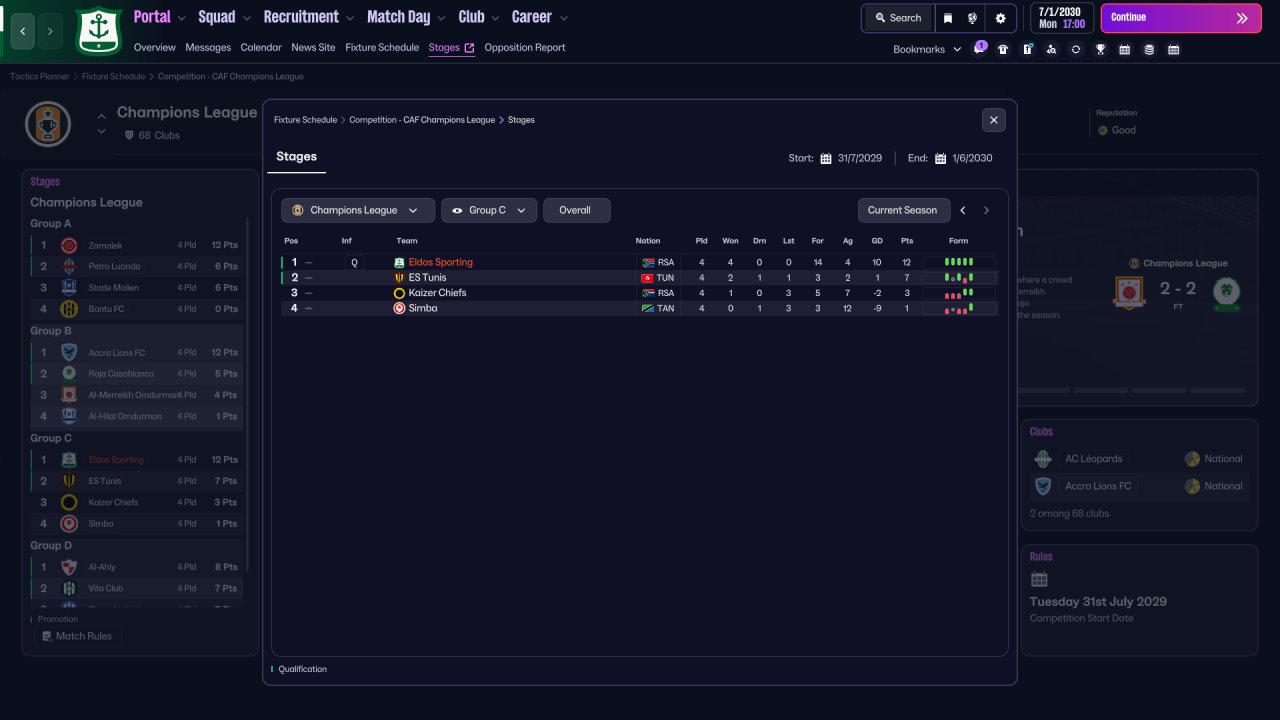Click the Form column header
This screenshot has width=1280, height=720.
(x=958, y=241)
